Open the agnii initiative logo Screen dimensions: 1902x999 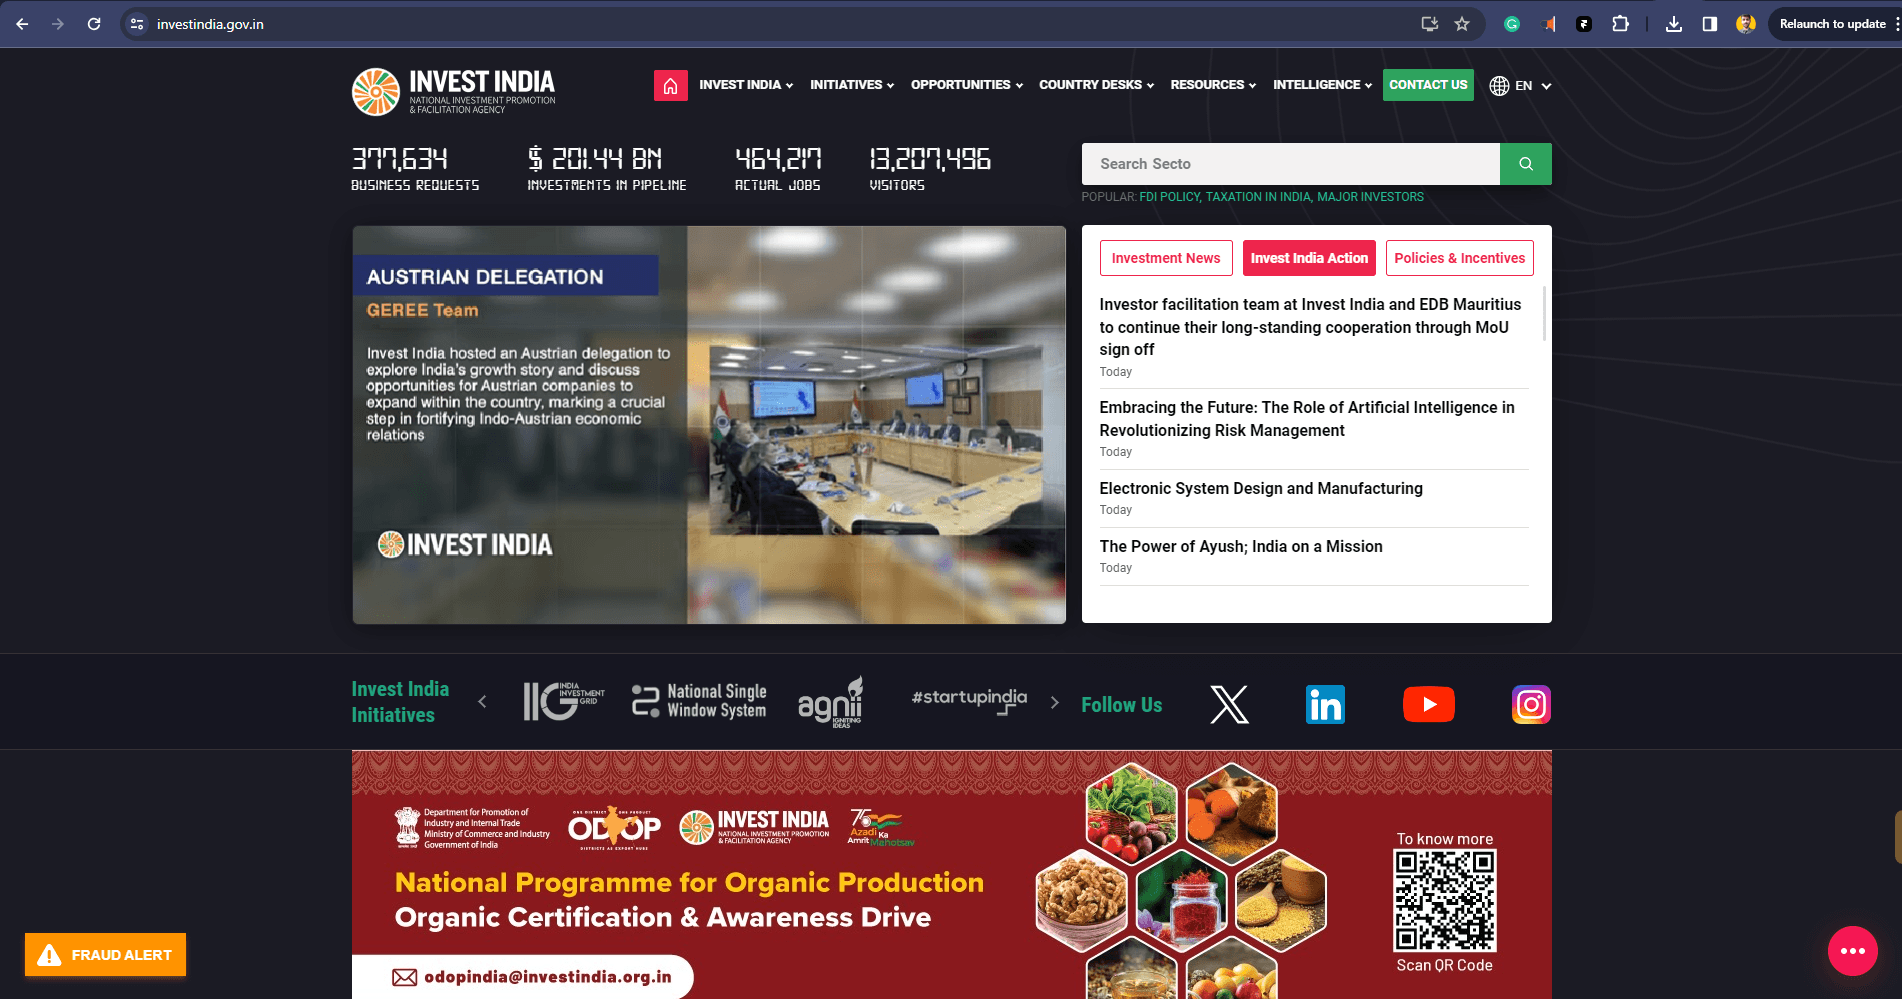(x=830, y=702)
